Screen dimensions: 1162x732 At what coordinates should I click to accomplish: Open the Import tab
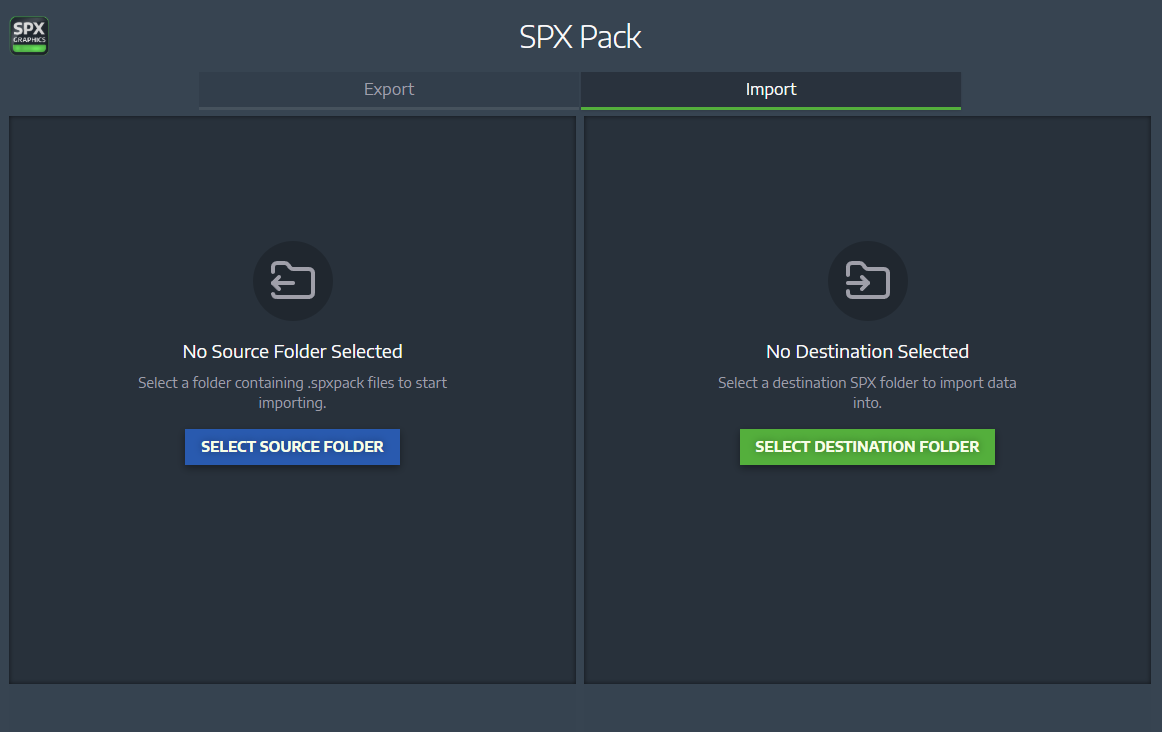pyautogui.click(x=770, y=89)
